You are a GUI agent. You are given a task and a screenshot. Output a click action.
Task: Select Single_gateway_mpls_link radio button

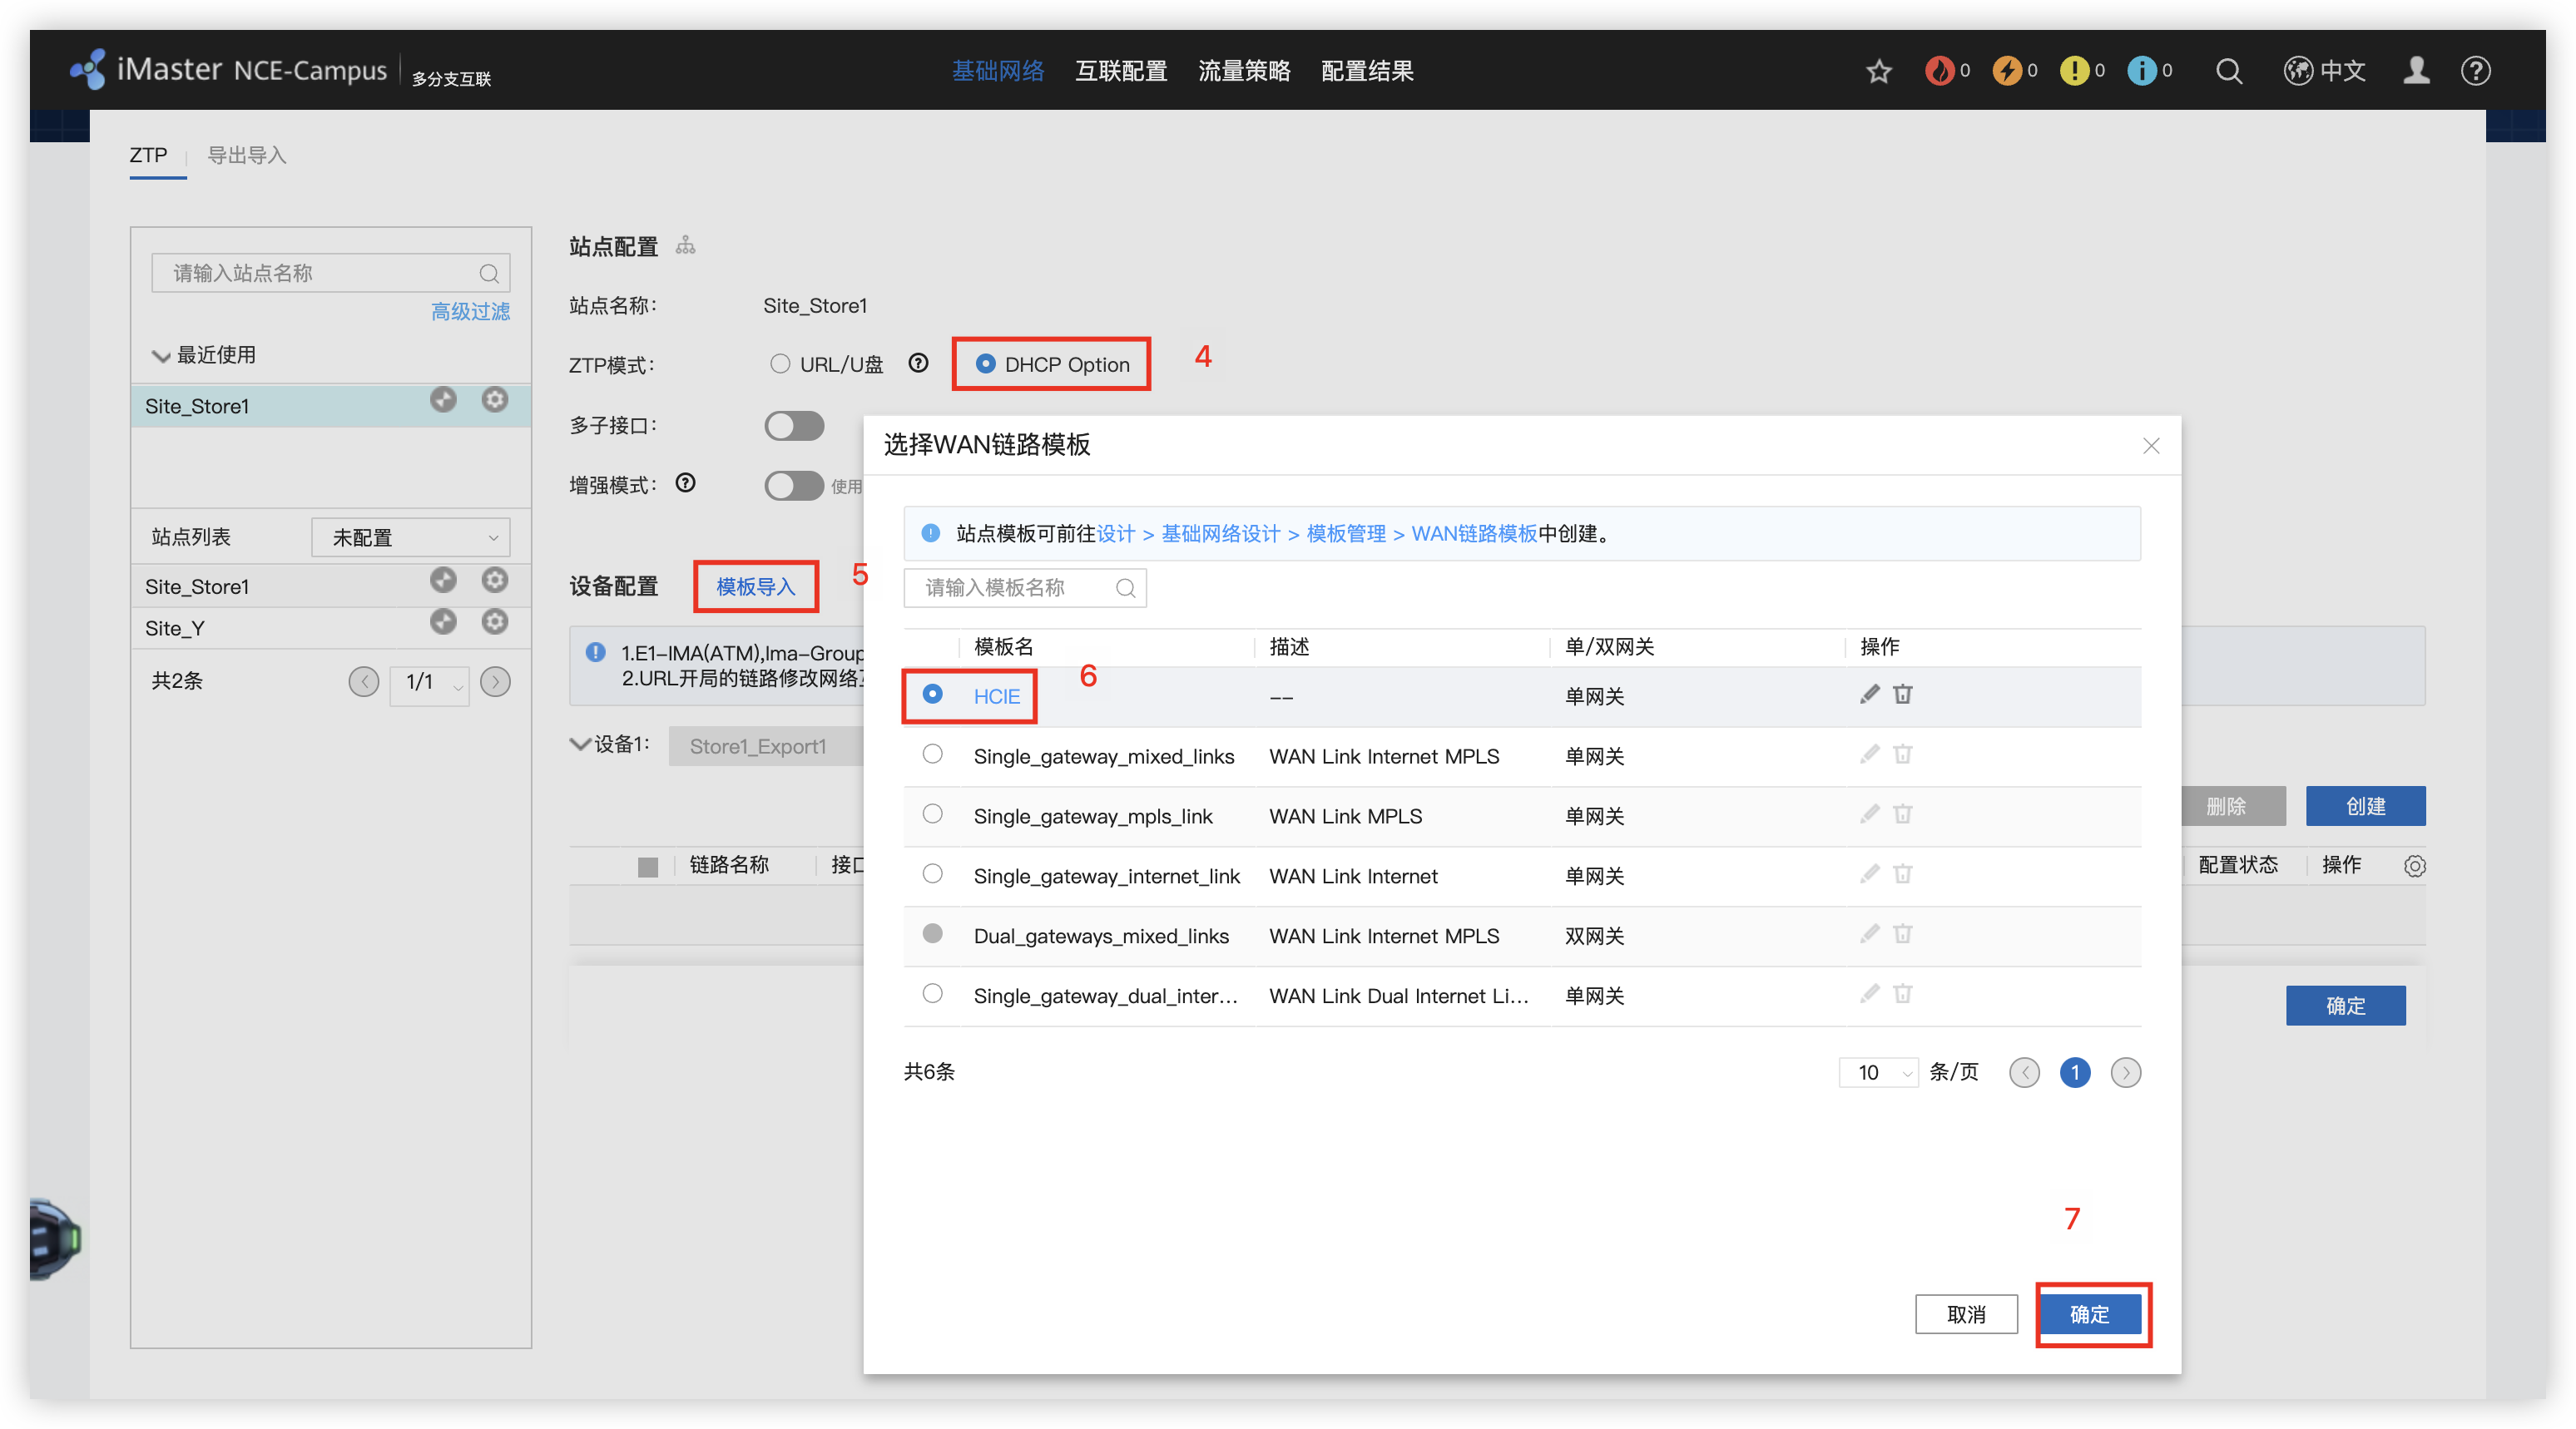(x=932, y=814)
